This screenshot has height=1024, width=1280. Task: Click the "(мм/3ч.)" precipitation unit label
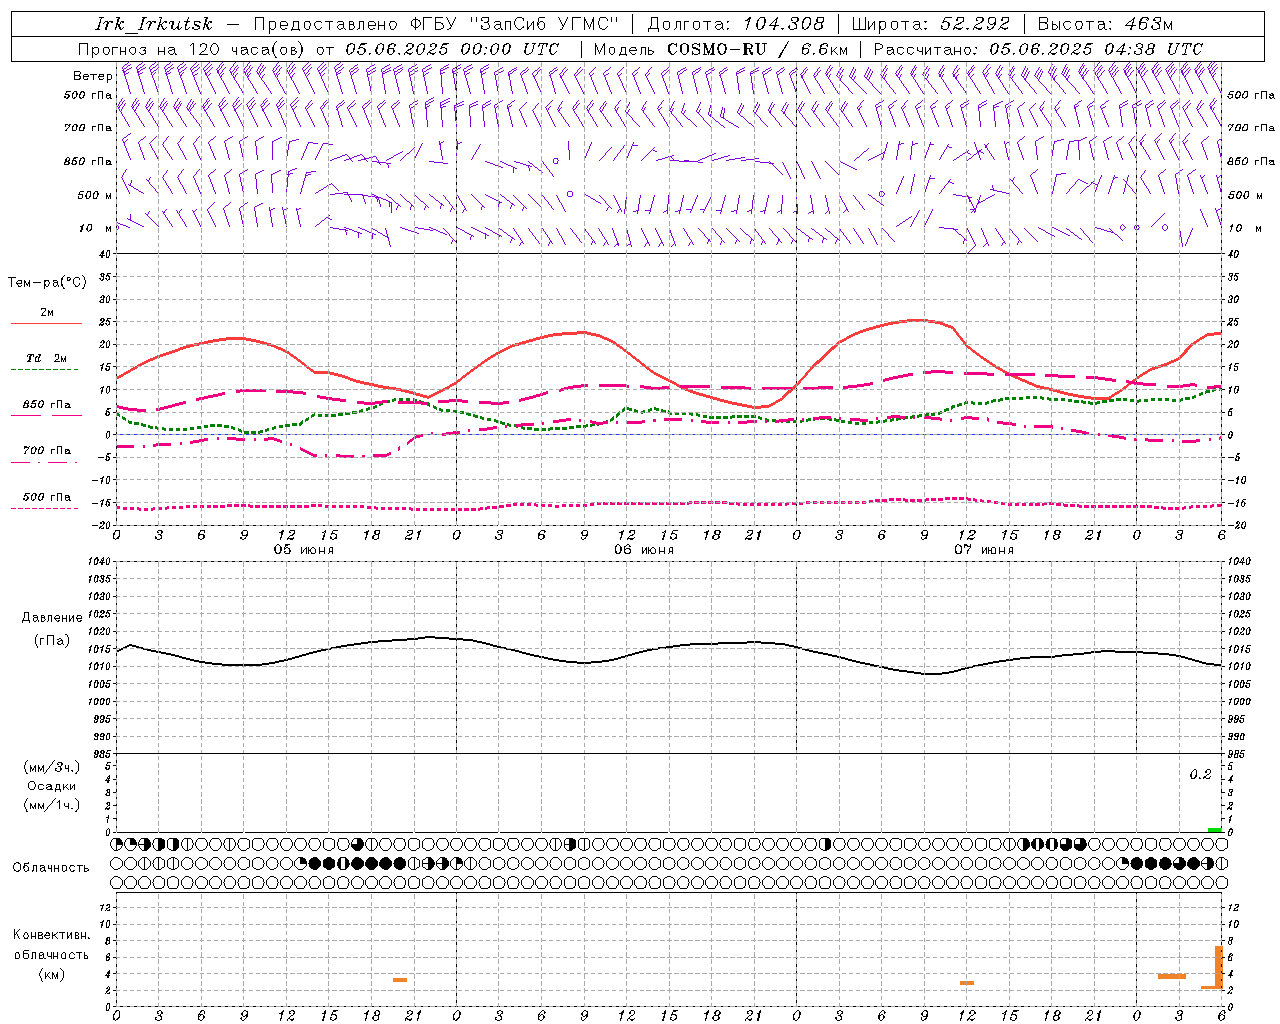(52, 767)
